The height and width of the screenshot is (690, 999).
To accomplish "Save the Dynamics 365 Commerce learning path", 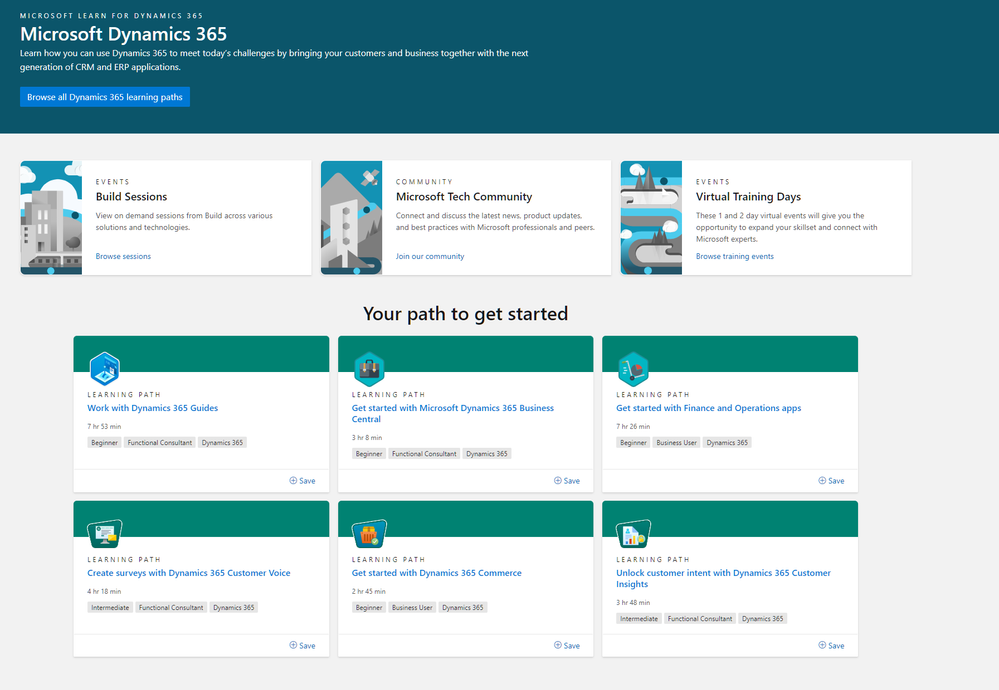I will [567, 645].
